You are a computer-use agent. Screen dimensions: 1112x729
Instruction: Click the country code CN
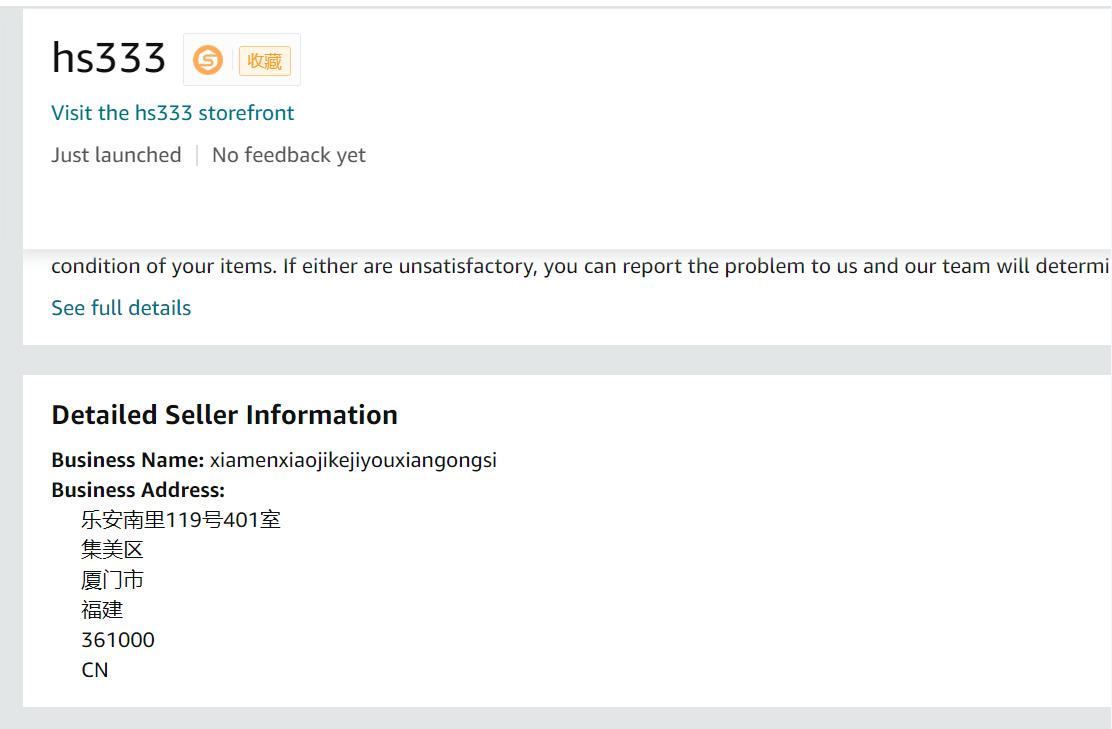click(x=95, y=670)
